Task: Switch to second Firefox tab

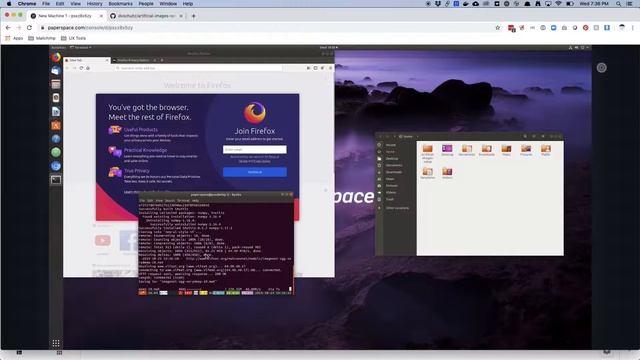Action: [x=134, y=60]
